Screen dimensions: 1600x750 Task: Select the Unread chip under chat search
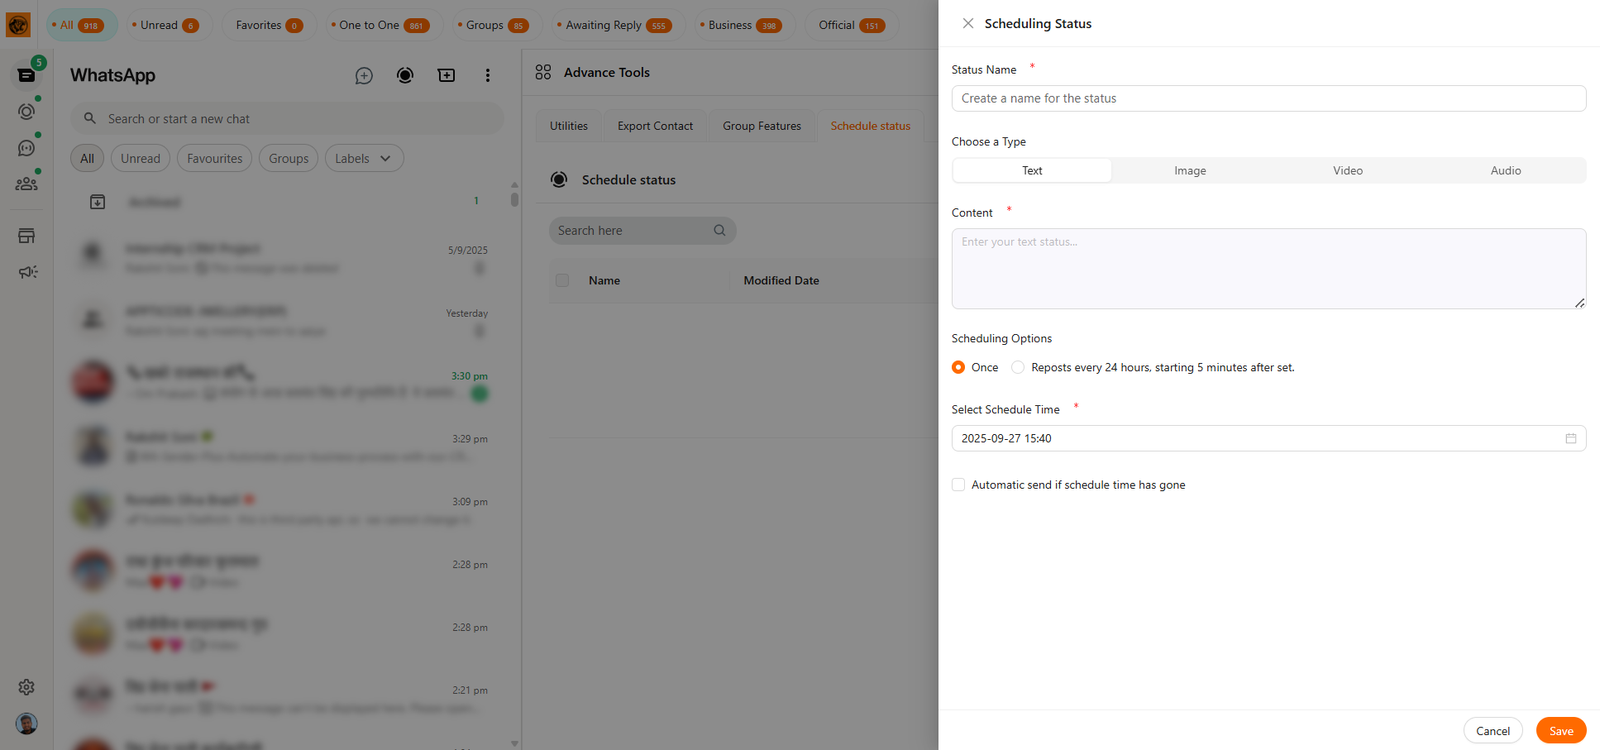(140, 158)
